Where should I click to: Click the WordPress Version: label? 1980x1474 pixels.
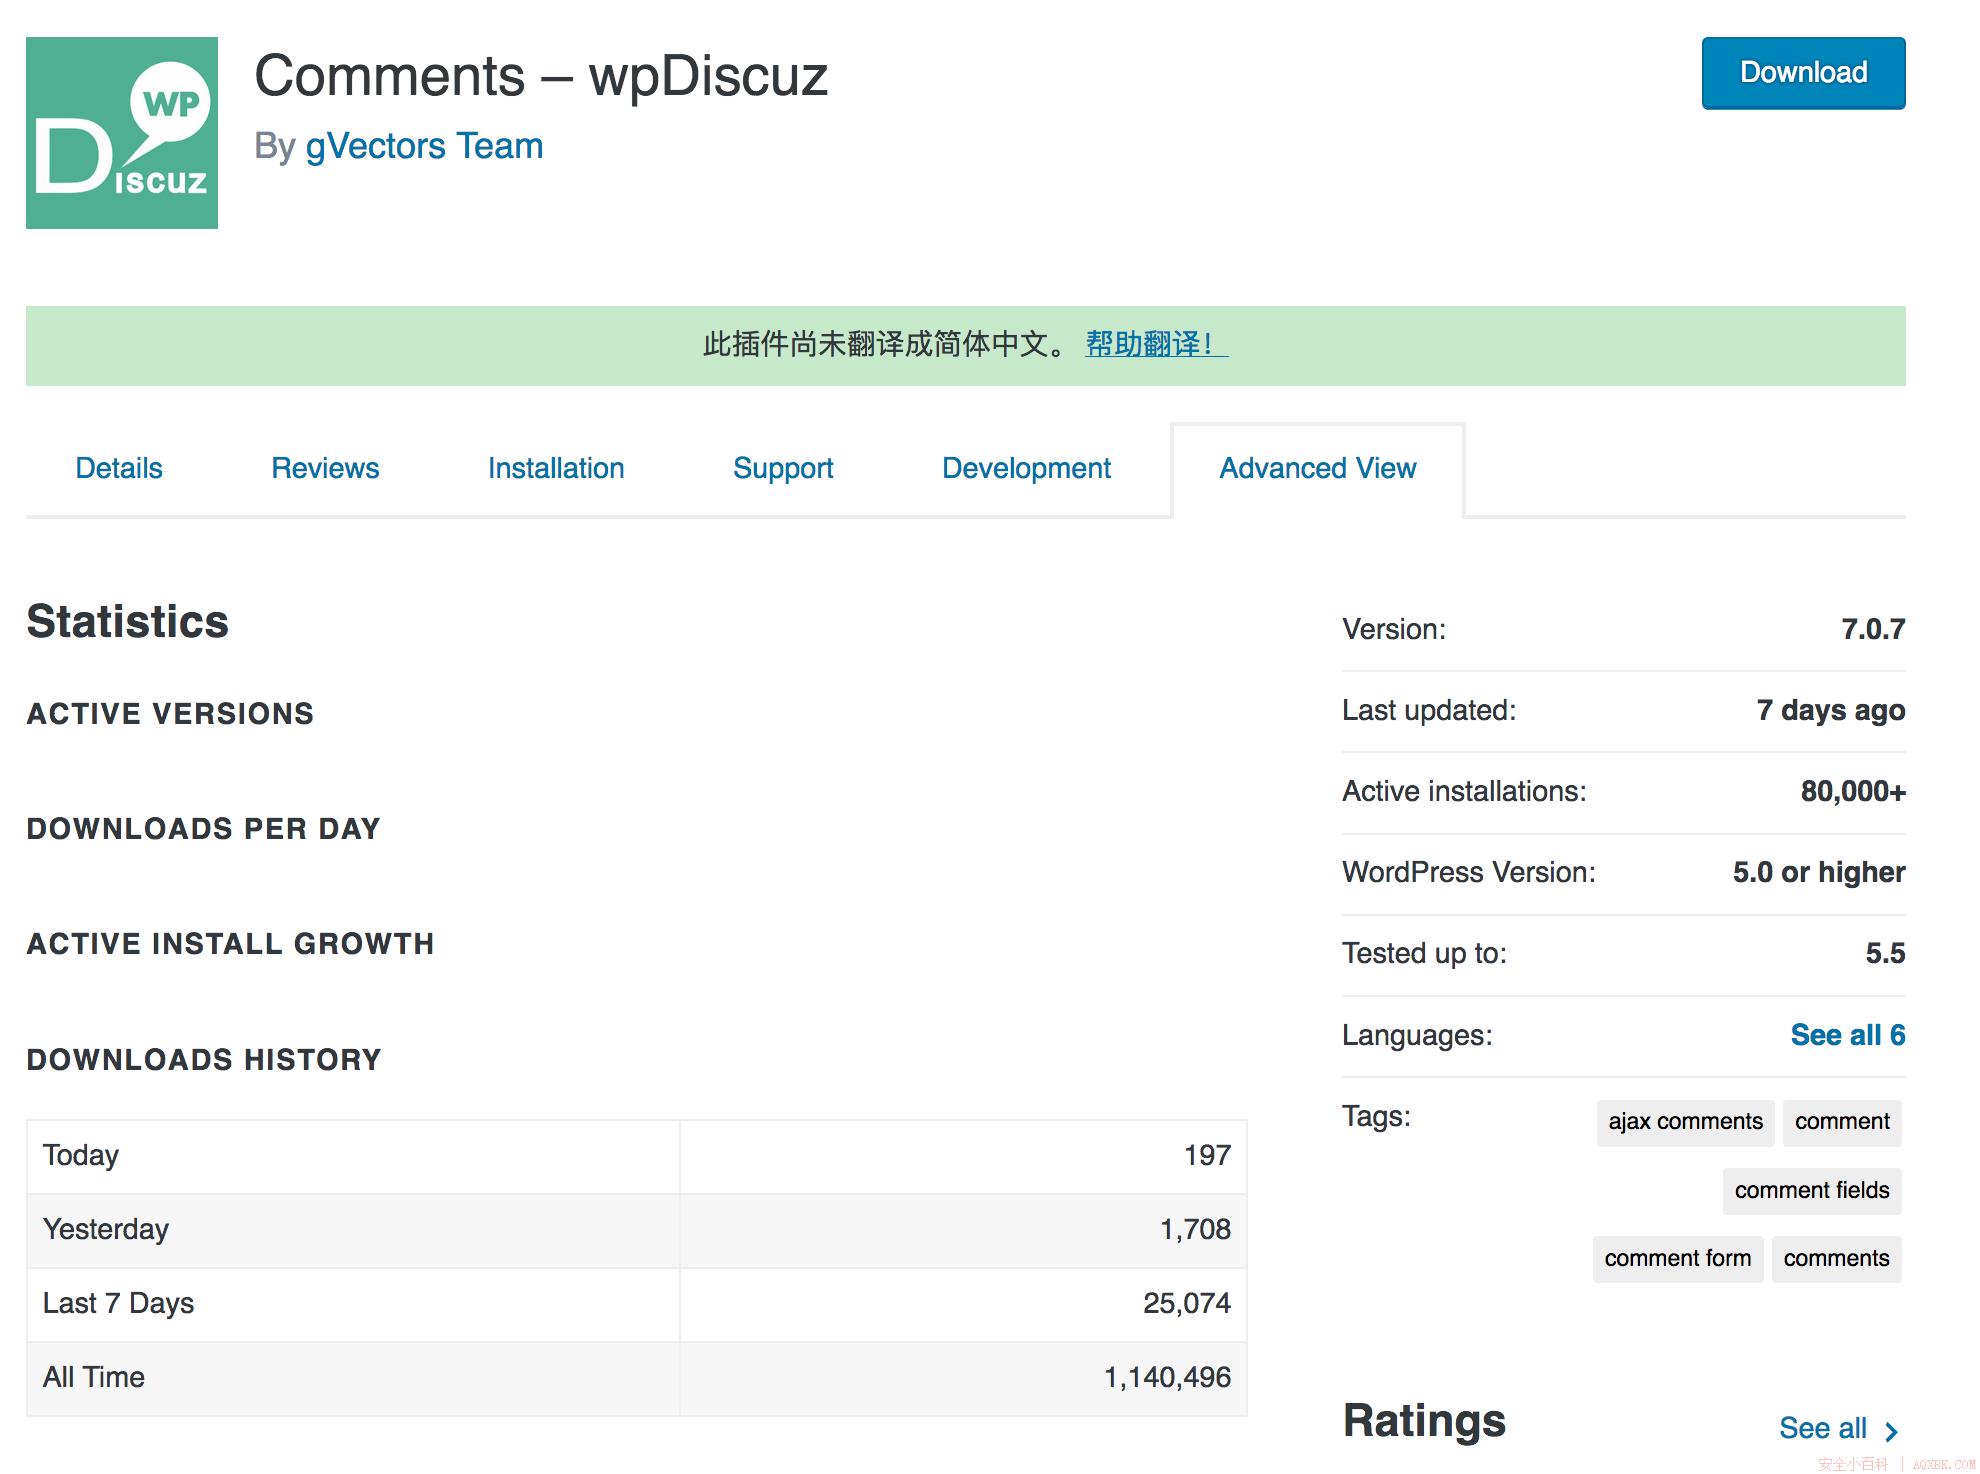point(1469,873)
